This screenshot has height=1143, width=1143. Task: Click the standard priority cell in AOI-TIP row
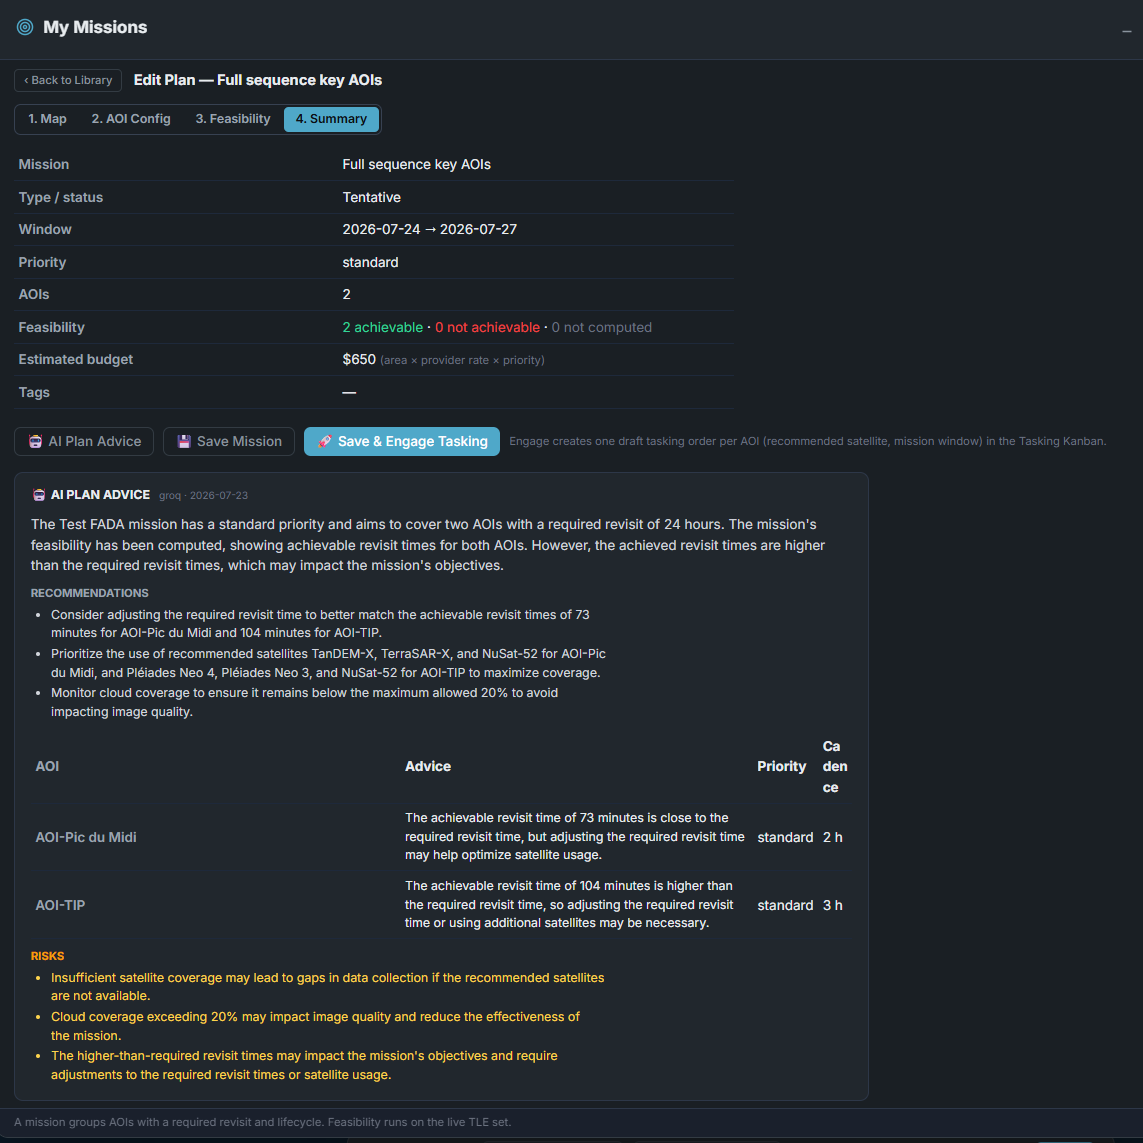tap(785, 905)
